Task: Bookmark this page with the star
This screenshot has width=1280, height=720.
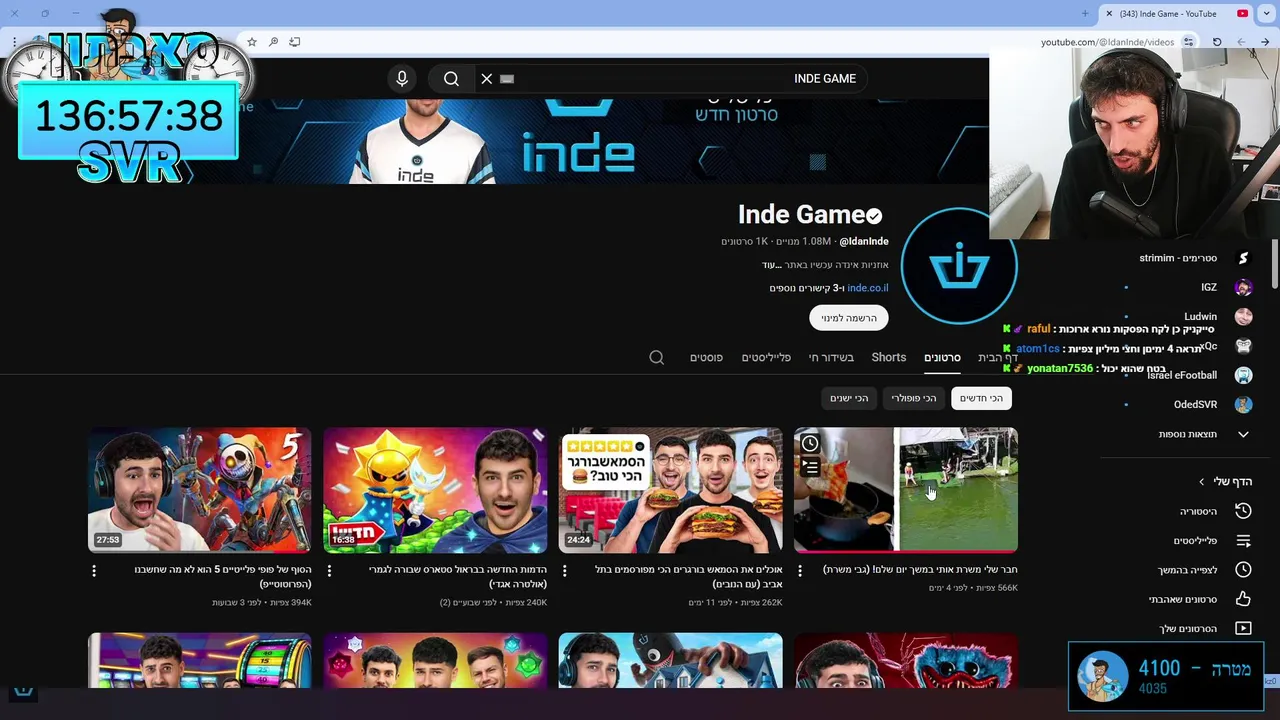Action: pyautogui.click(x=252, y=42)
